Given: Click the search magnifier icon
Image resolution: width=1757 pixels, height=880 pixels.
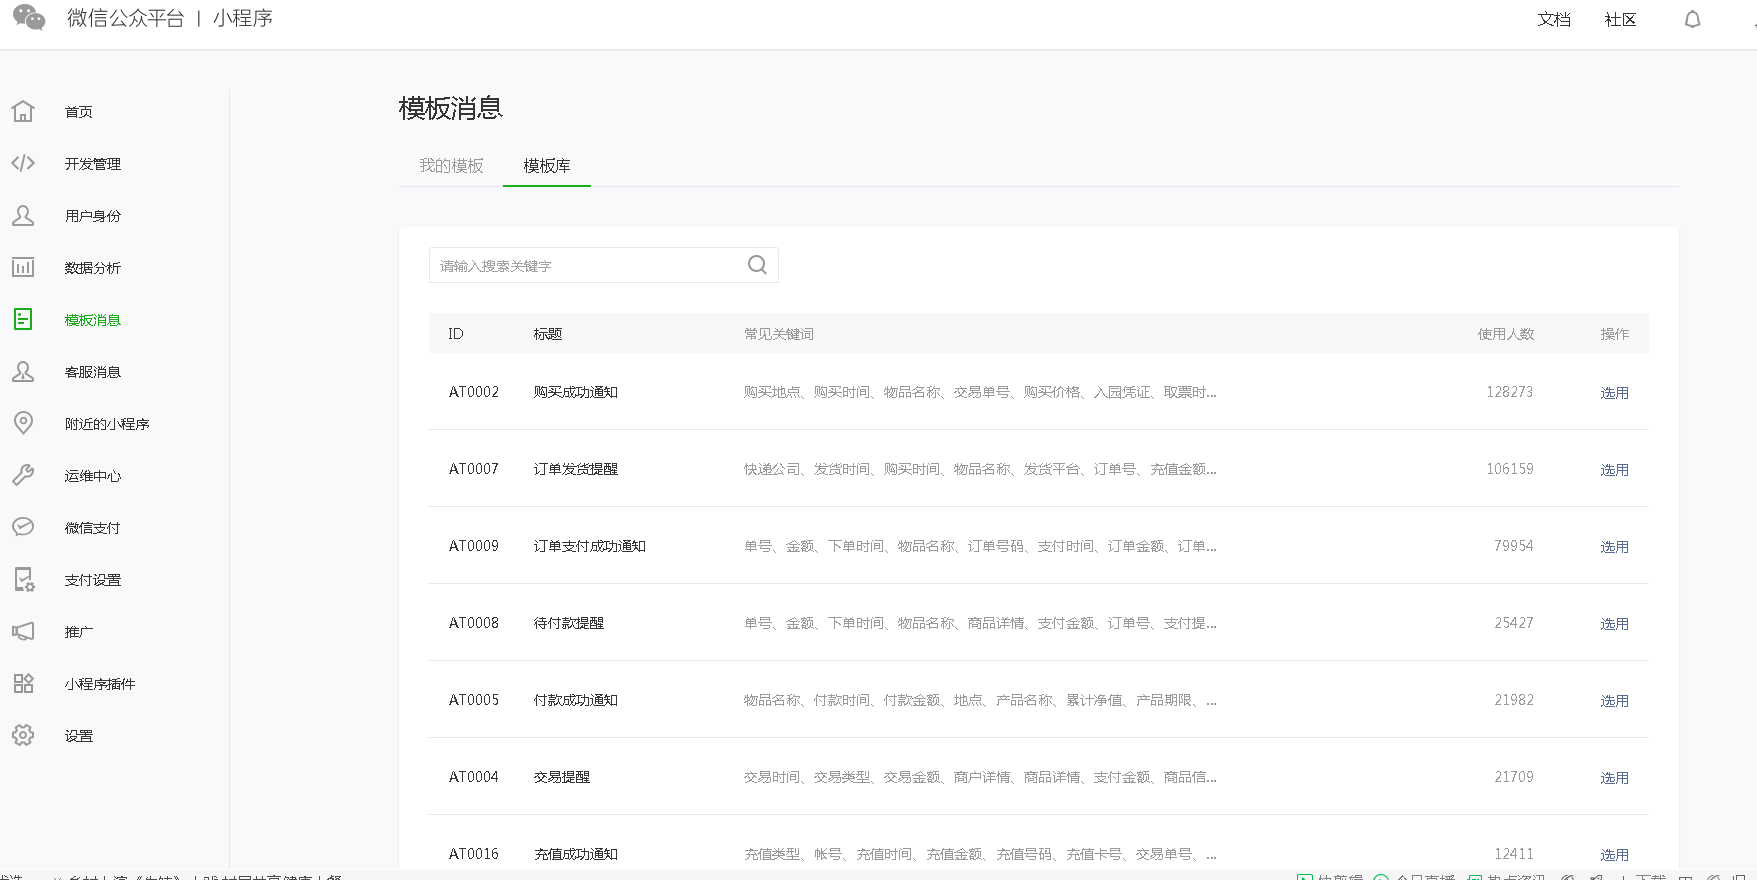Looking at the screenshot, I should pos(757,265).
